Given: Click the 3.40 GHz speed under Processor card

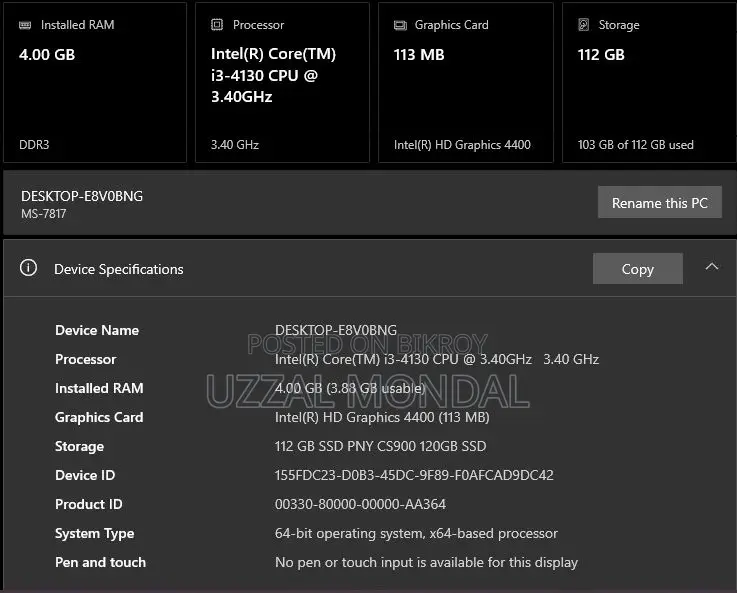Looking at the screenshot, I should click(235, 145).
